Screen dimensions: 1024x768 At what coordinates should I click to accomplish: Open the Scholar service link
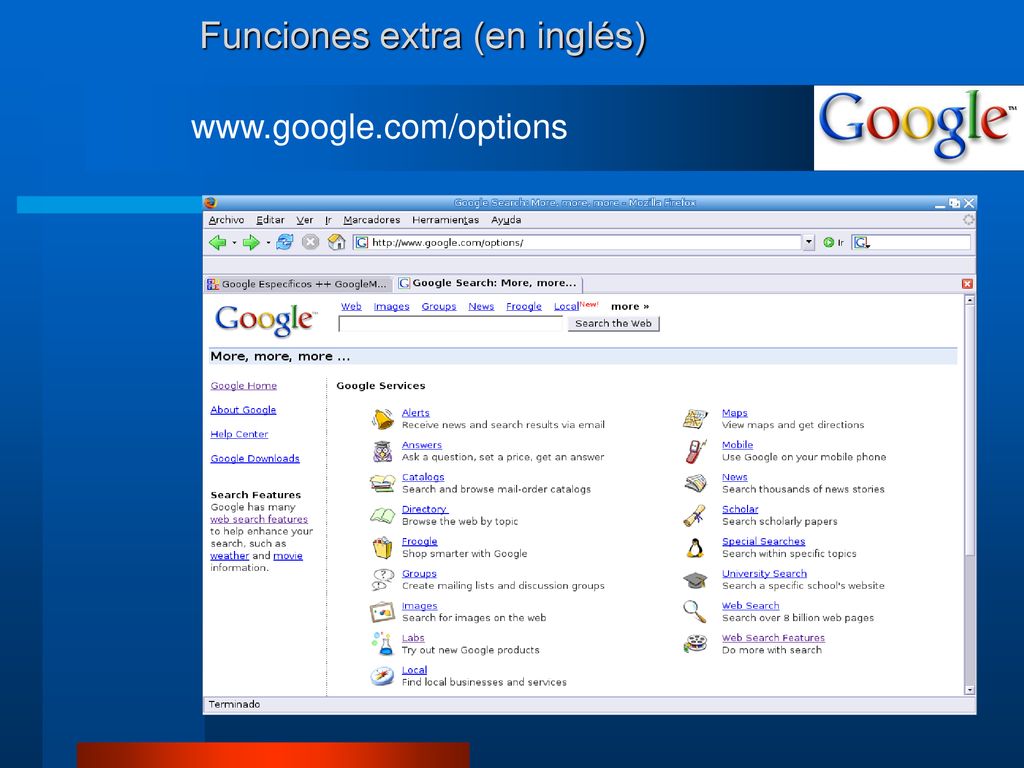pos(740,509)
